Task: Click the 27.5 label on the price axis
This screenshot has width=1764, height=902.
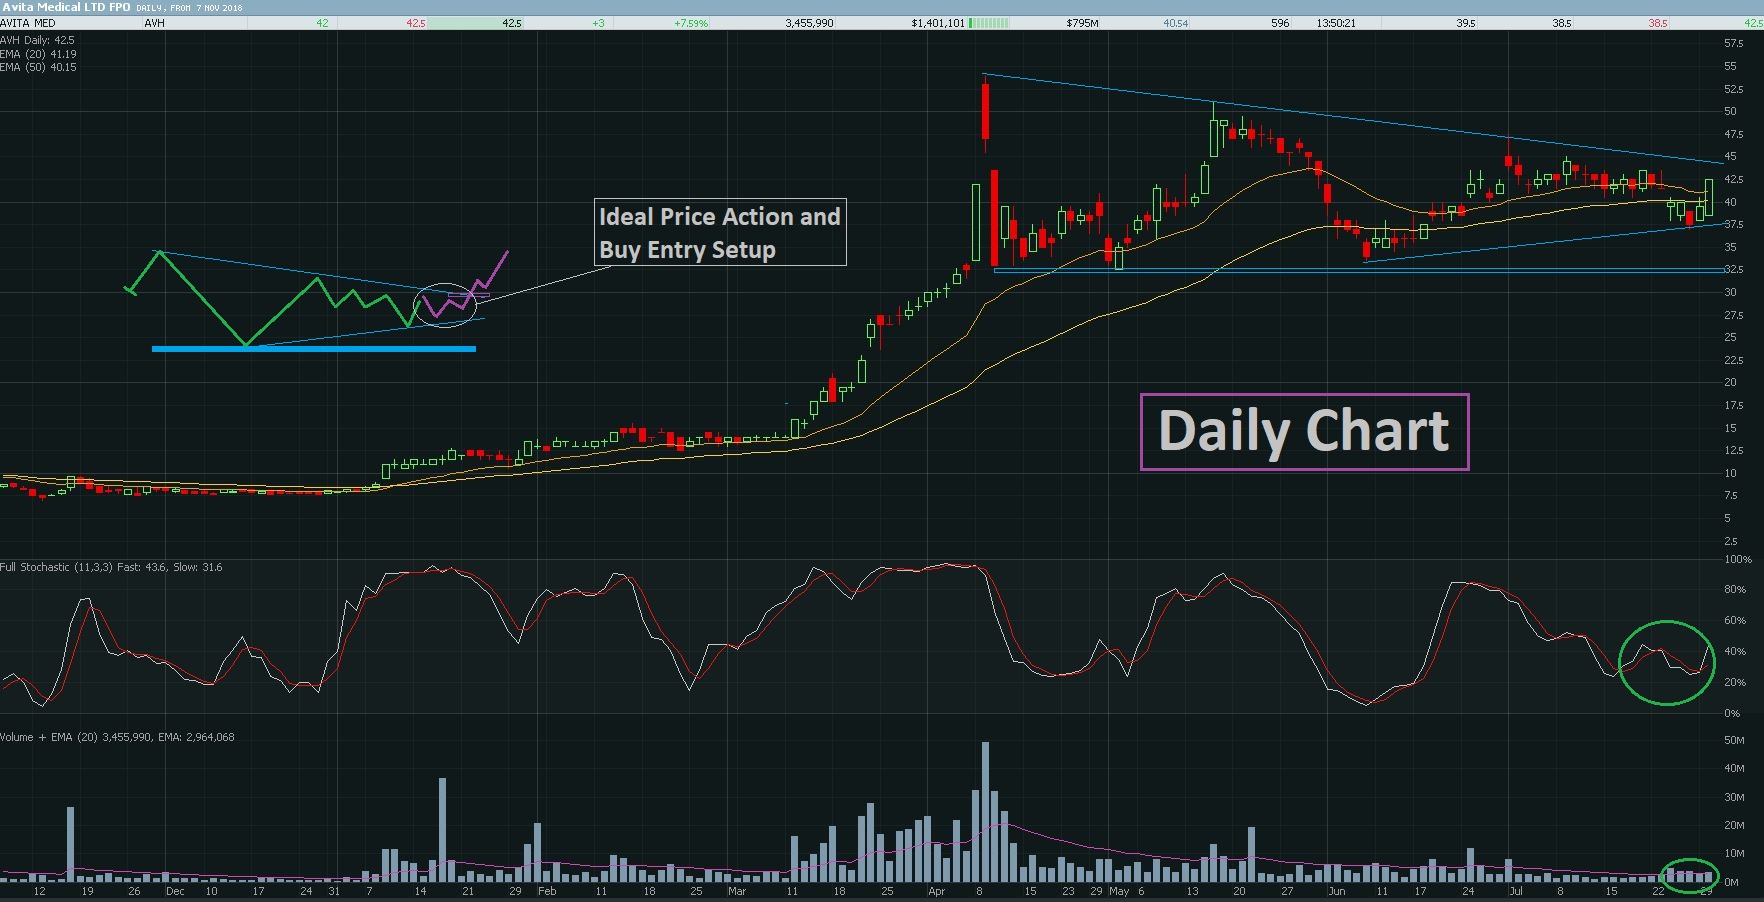Action: pos(1733,315)
